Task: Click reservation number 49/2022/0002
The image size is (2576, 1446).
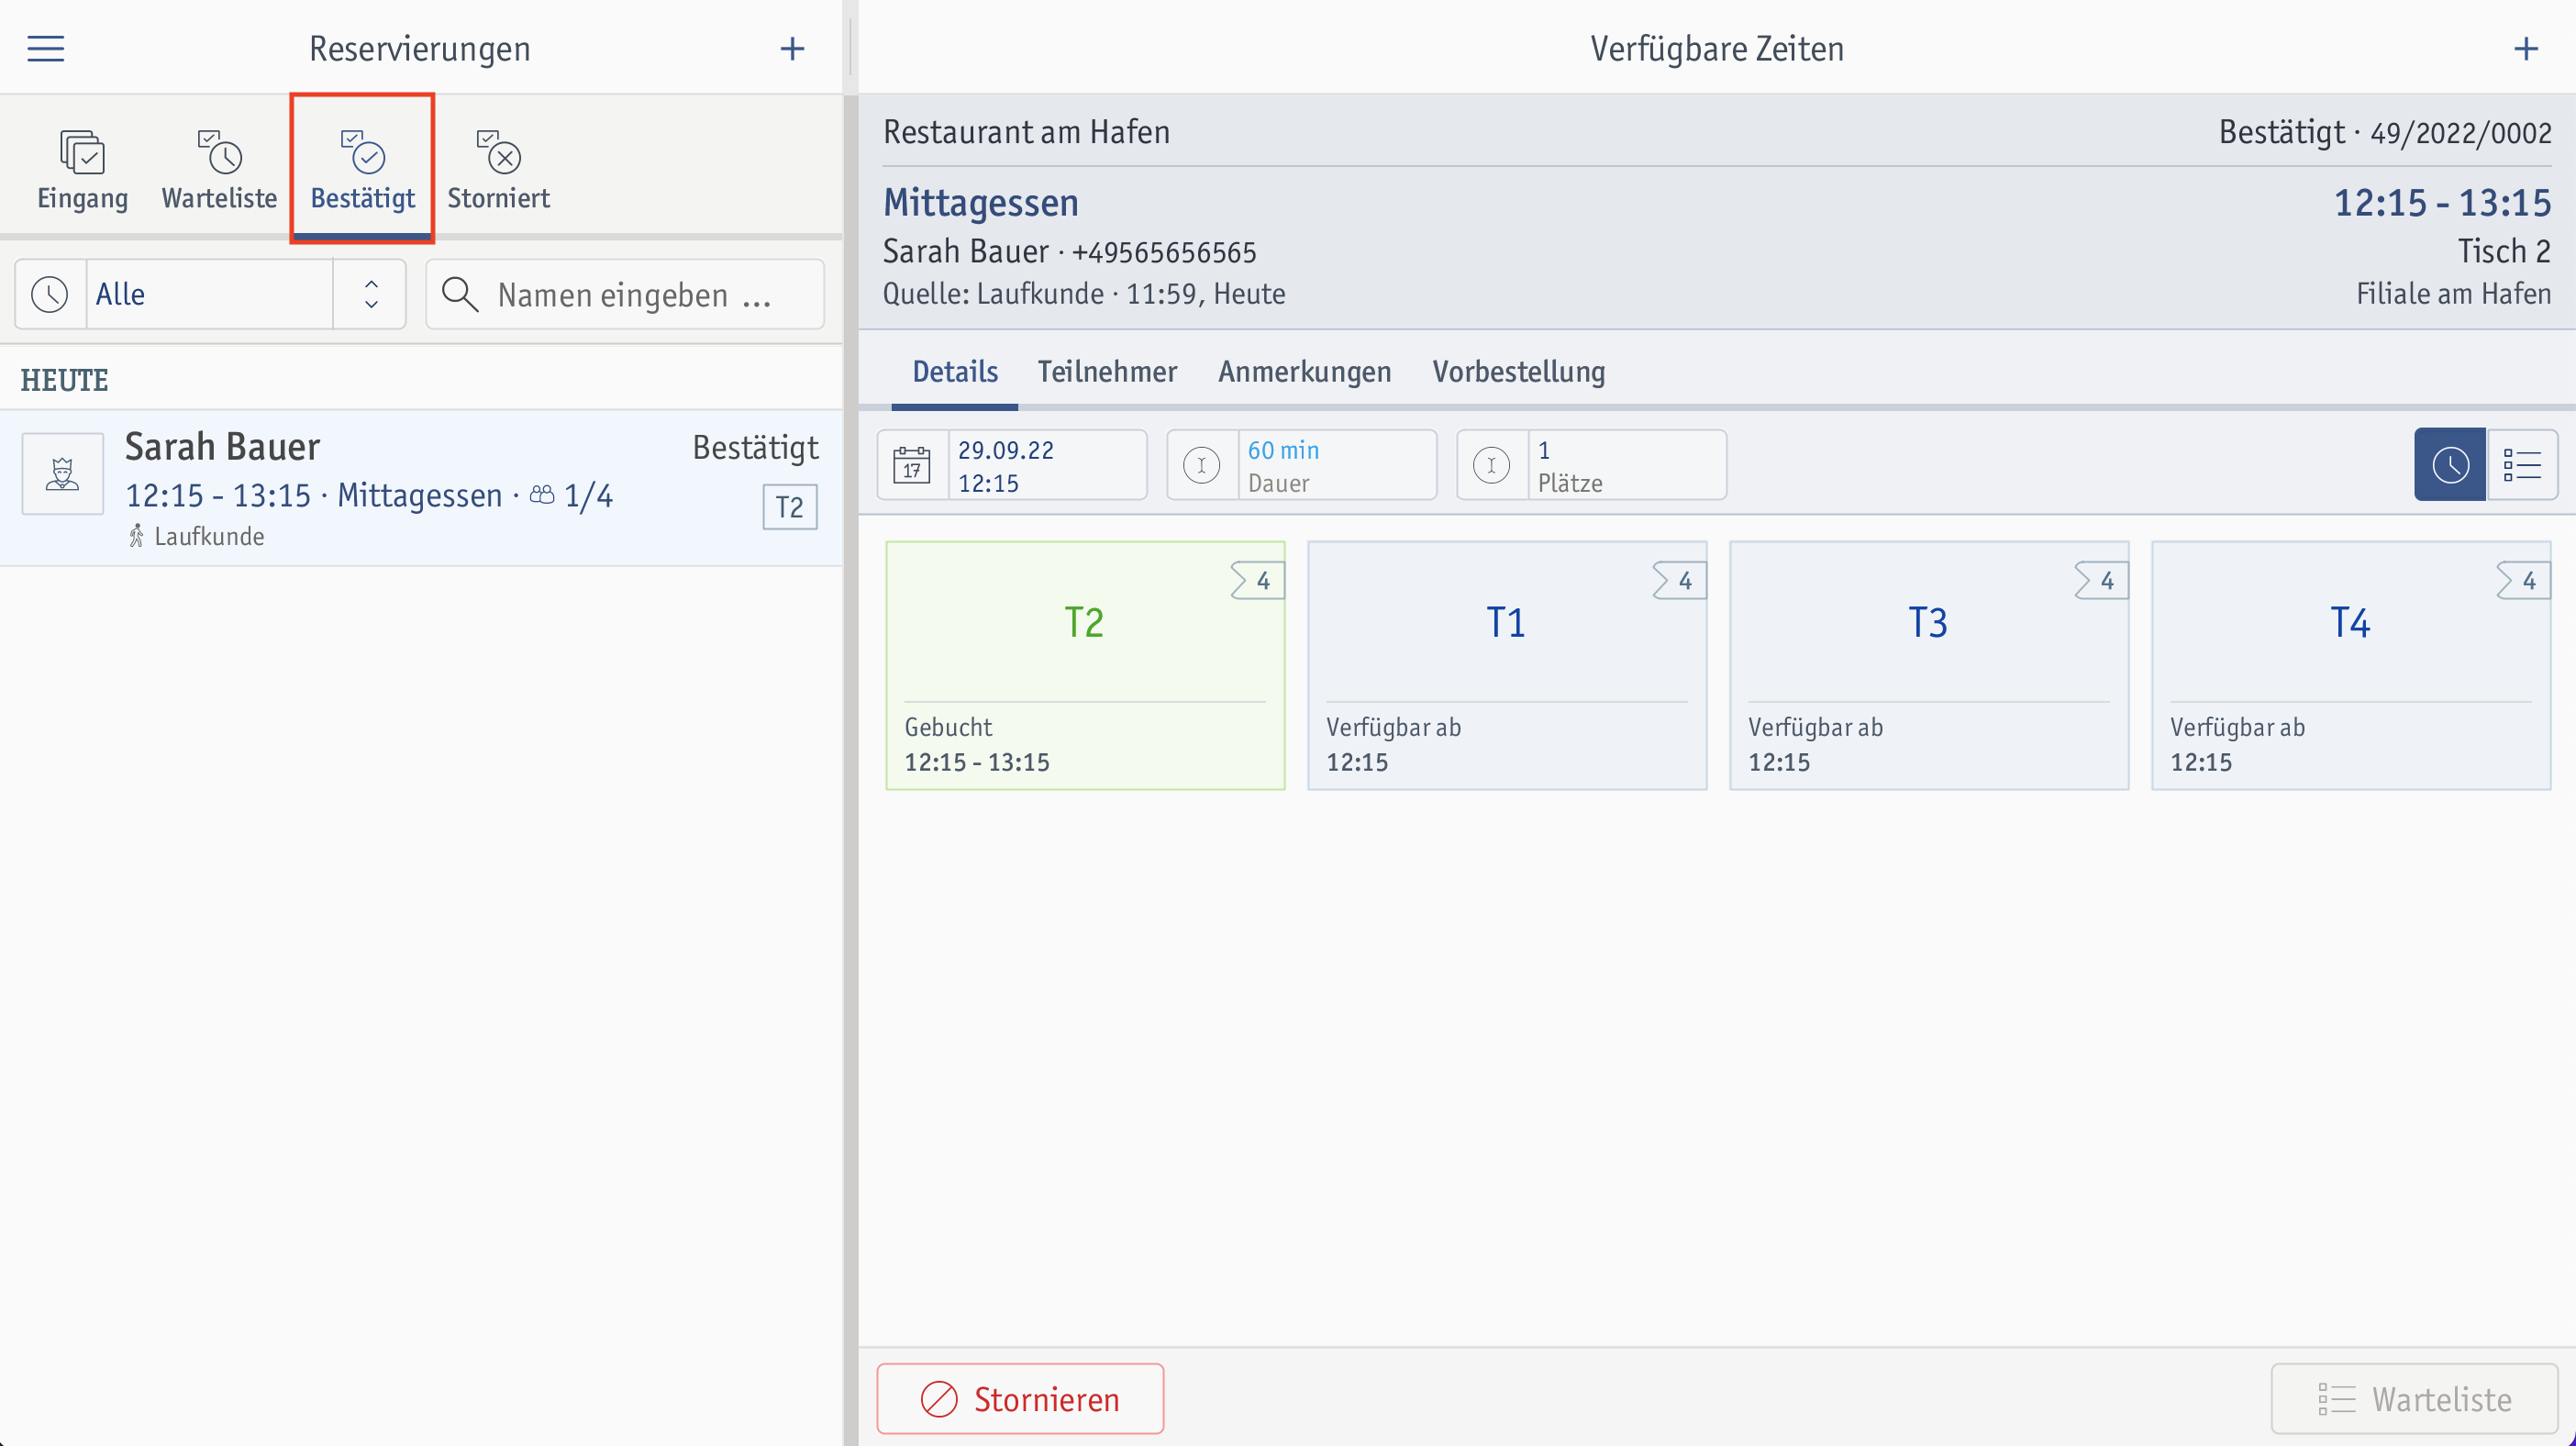Action: (2460, 133)
